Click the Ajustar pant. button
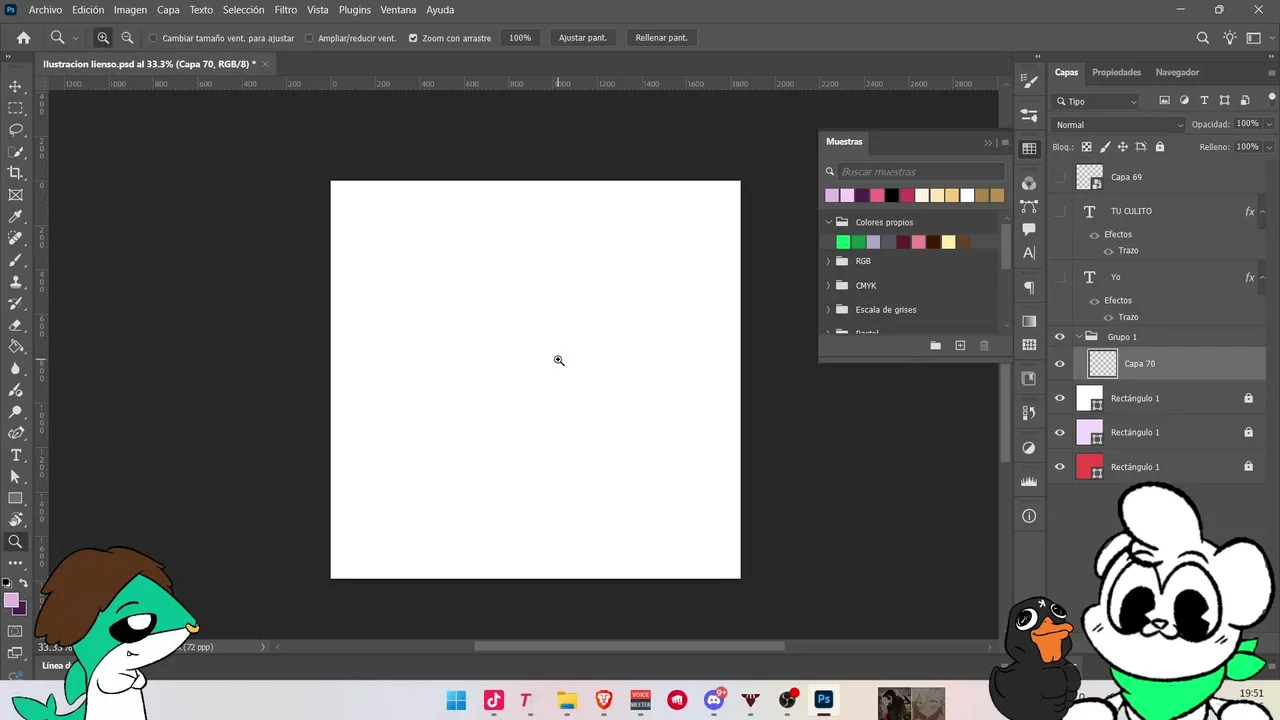The height and width of the screenshot is (720, 1280). tap(583, 38)
